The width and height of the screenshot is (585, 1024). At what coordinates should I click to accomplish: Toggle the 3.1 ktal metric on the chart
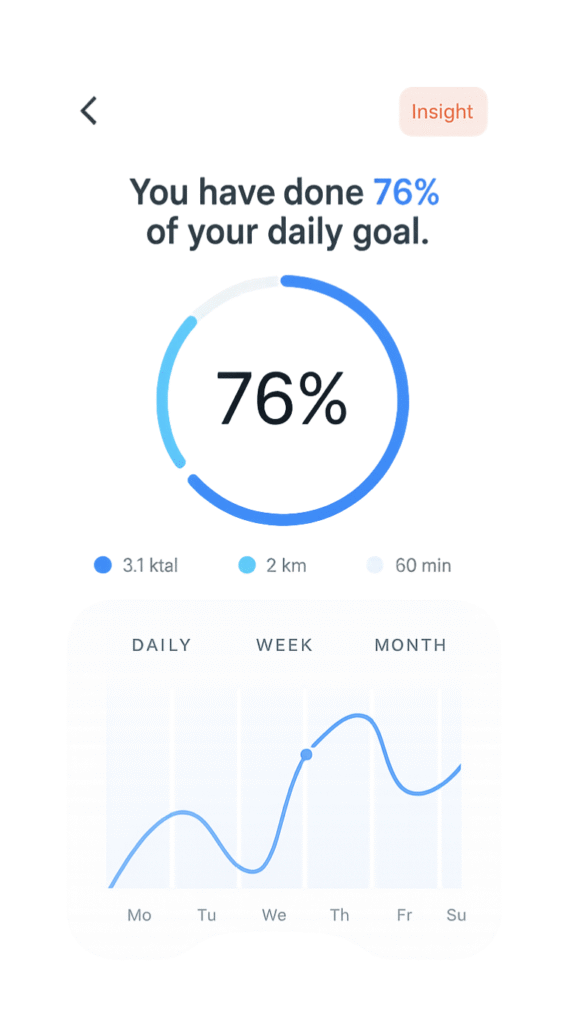[x=103, y=565]
